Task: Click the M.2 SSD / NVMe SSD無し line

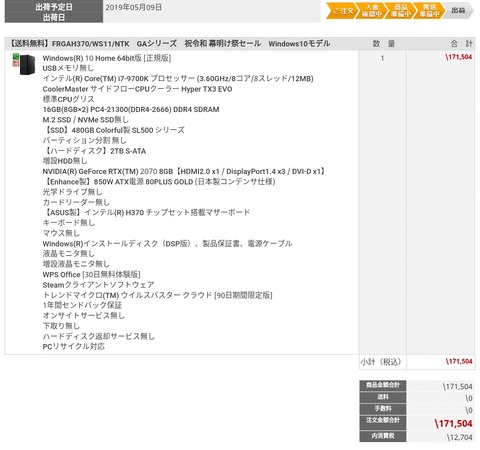Action: 85,120
